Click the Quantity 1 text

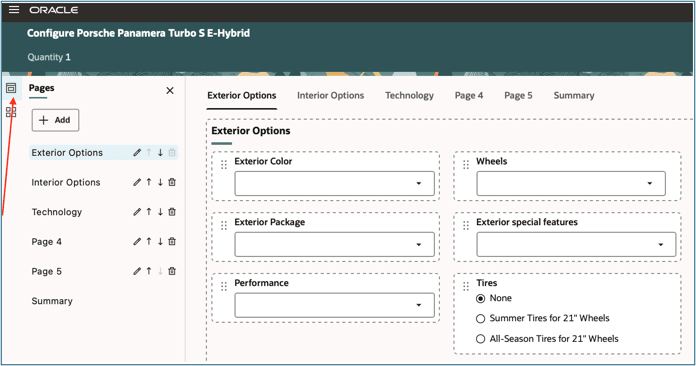pyautogui.click(x=49, y=57)
